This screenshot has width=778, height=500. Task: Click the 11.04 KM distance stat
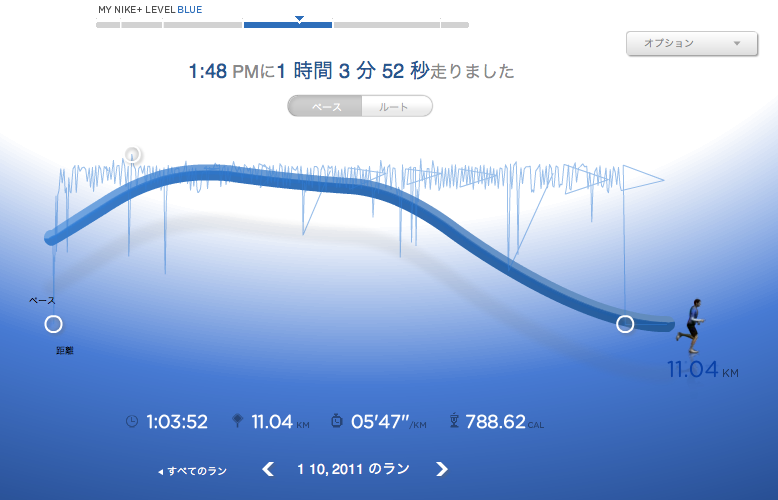click(x=280, y=422)
